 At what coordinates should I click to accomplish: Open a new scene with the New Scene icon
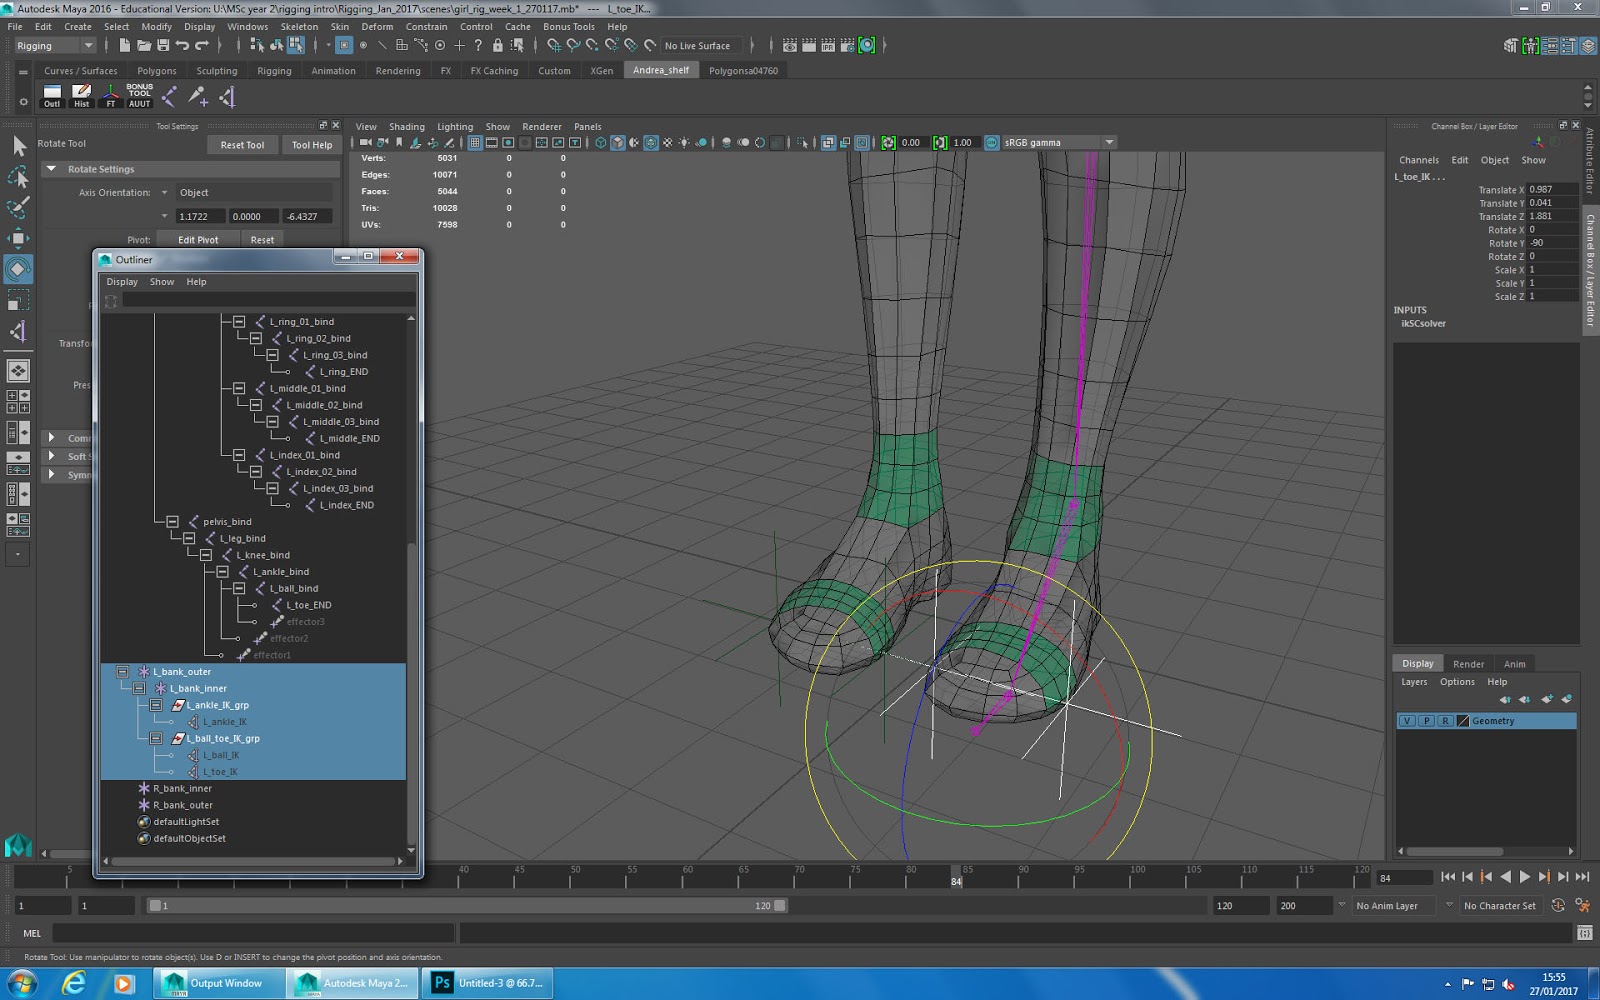pyautogui.click(x=127, y=45)
